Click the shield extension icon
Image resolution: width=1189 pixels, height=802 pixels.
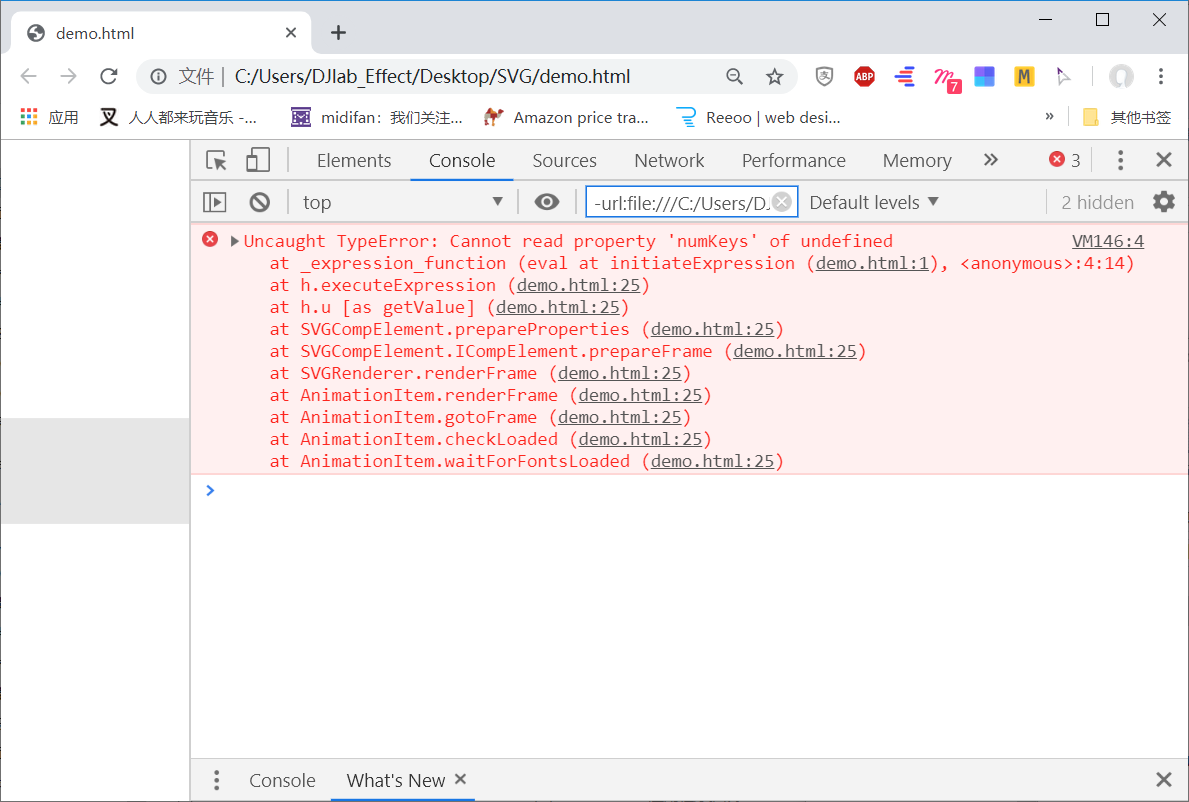pos(824,76)
